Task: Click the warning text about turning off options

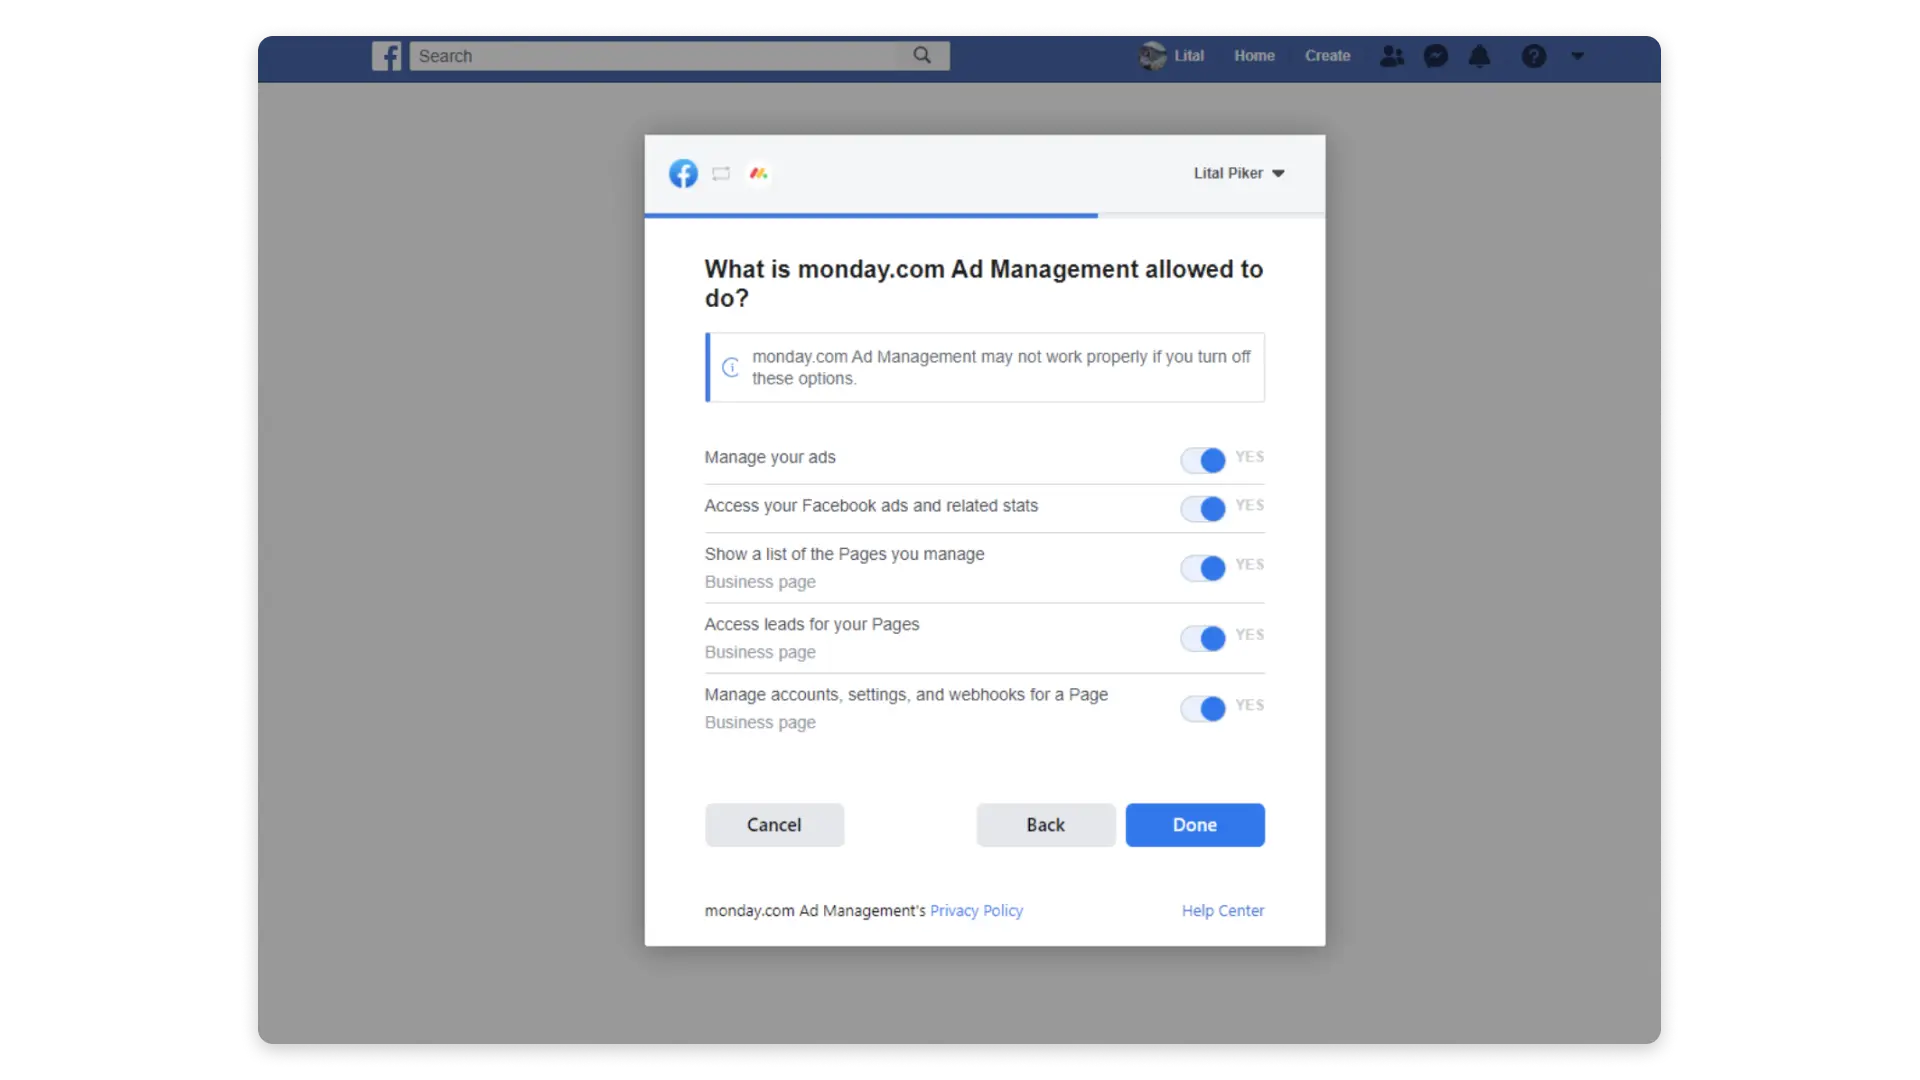Action: click(1001, 367)
